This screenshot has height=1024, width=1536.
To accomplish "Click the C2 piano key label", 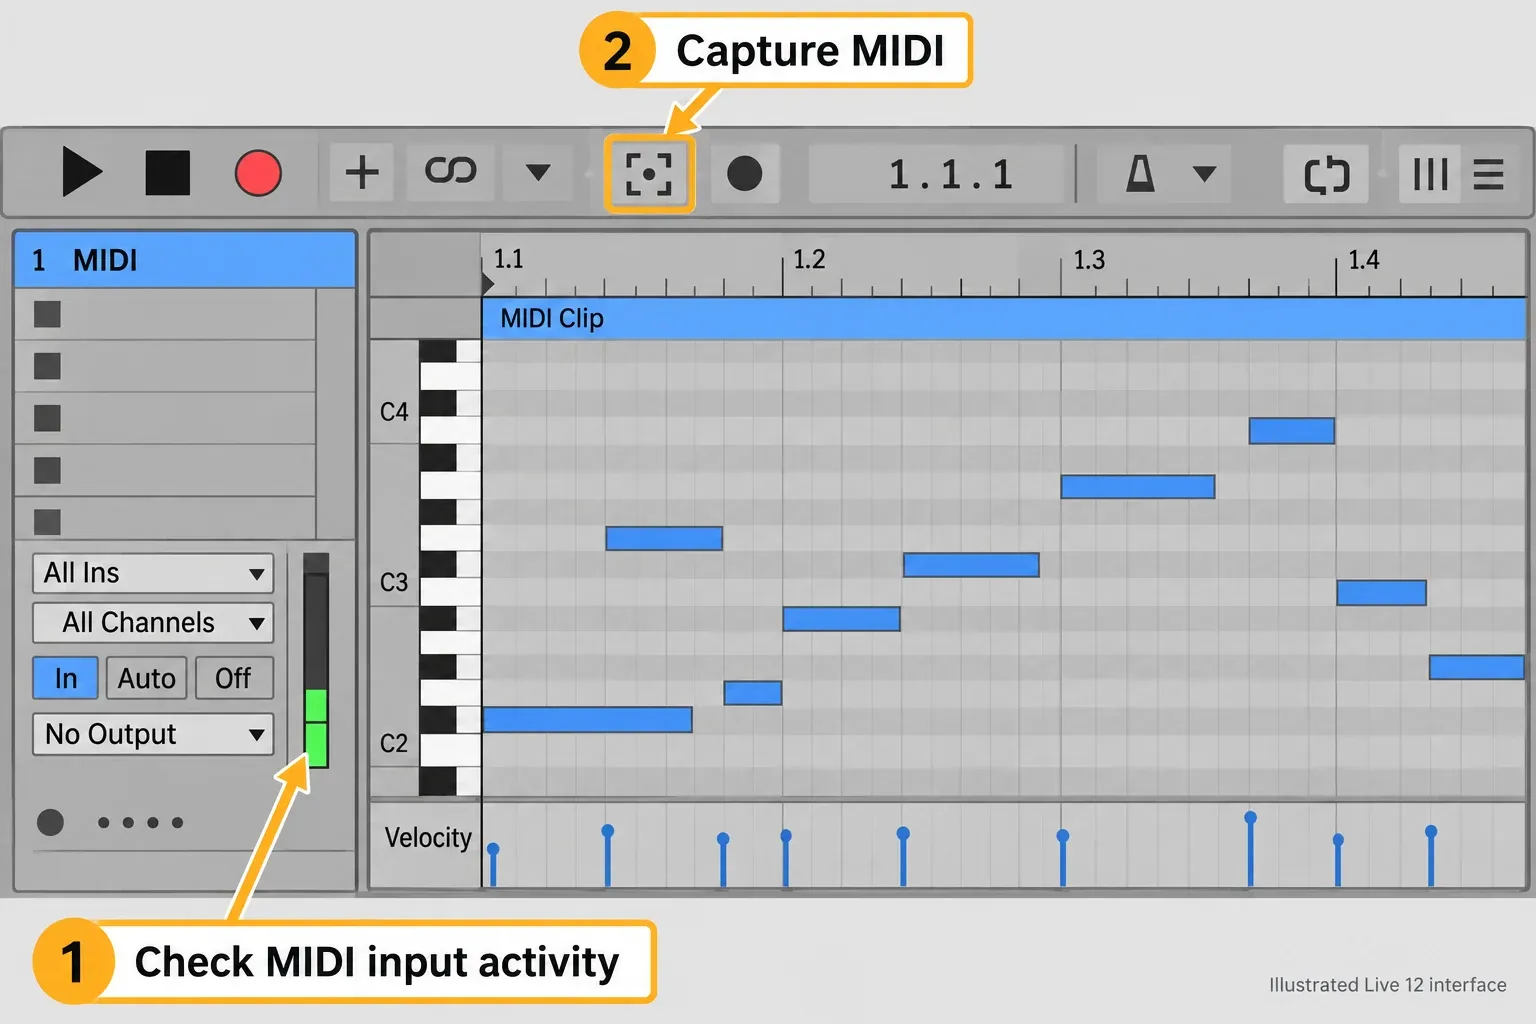I will coord(394,743).
